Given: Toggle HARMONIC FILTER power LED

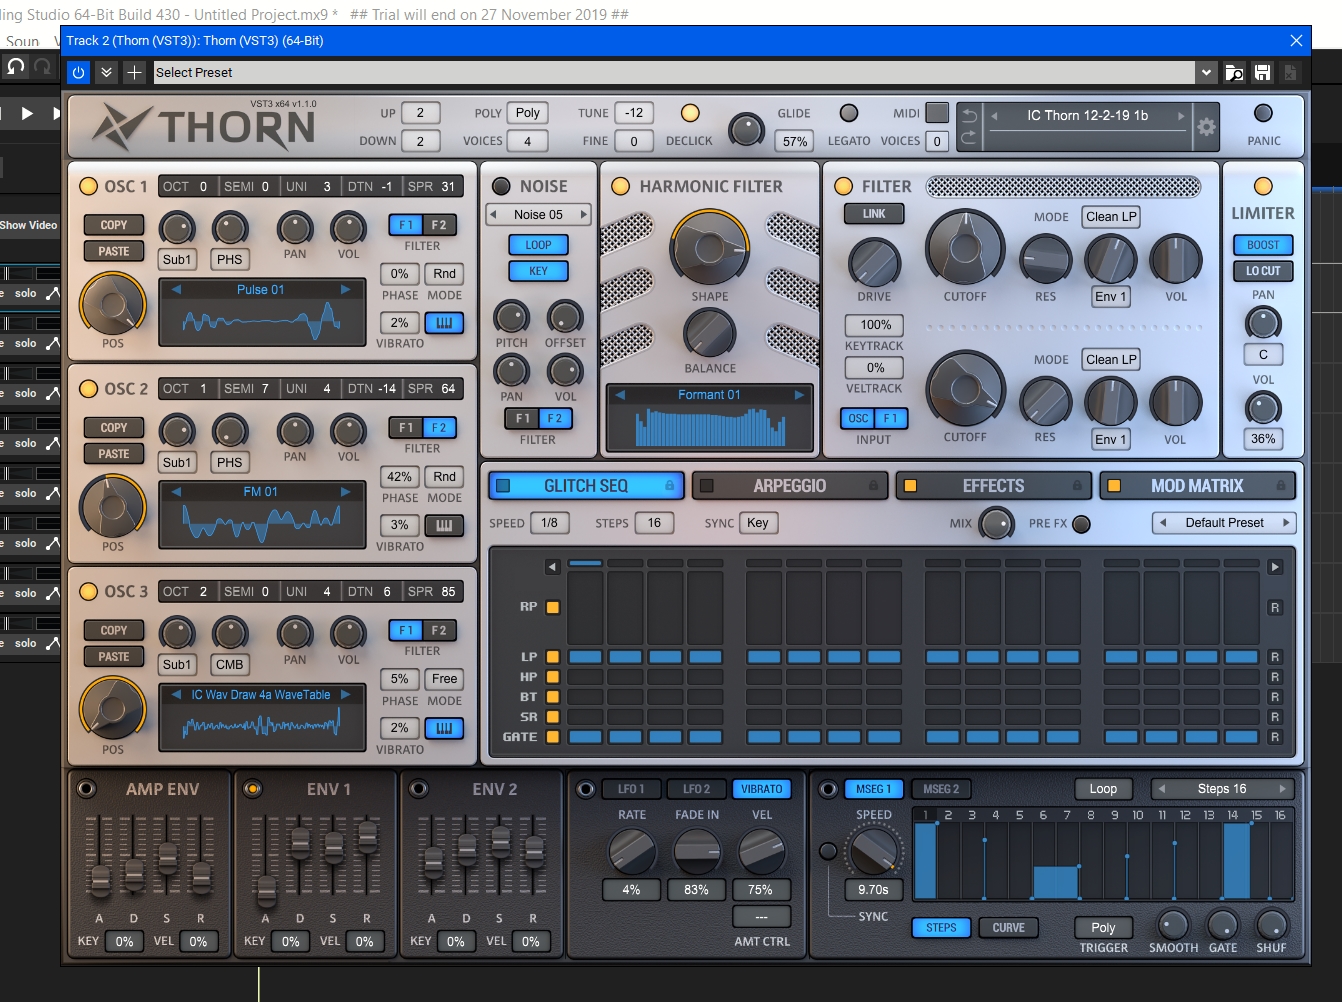Looking at the screenshot, I should coord(620,186).
